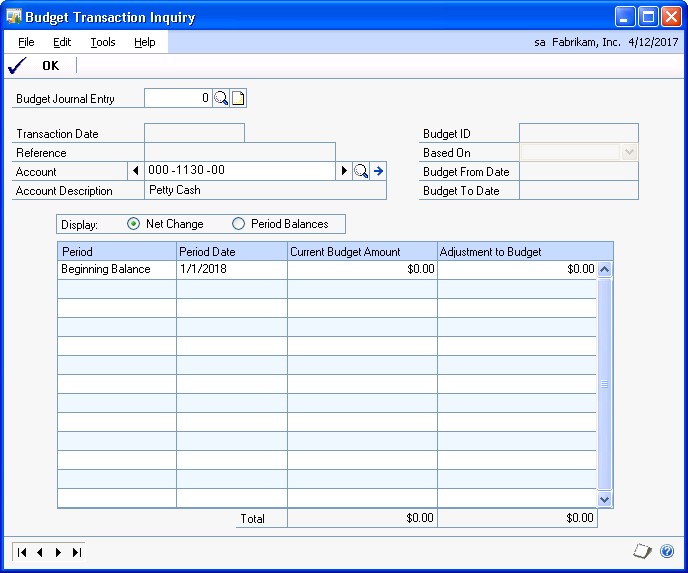Image resolution: width=688 pixels, height=573 pixels.
Task: Go to next record navigation button
Action: [x=58, y=552]
